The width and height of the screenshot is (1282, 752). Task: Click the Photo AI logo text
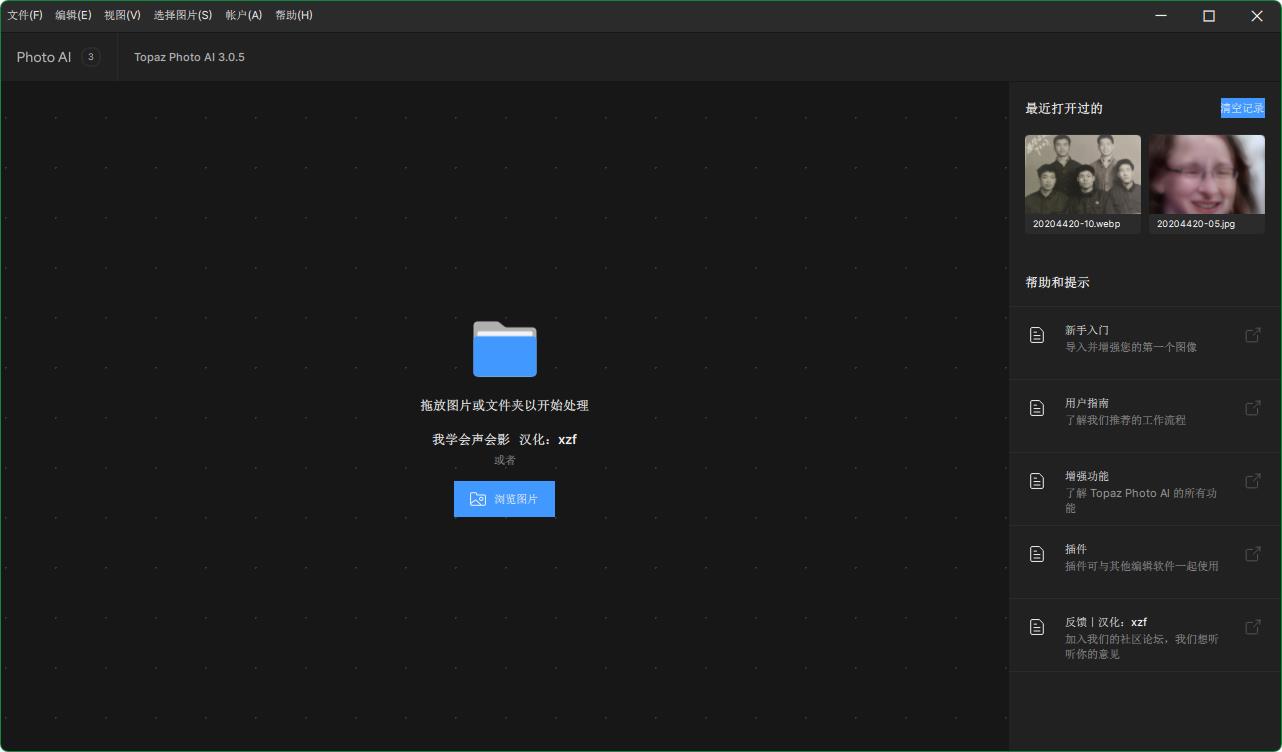coord(44,57)
